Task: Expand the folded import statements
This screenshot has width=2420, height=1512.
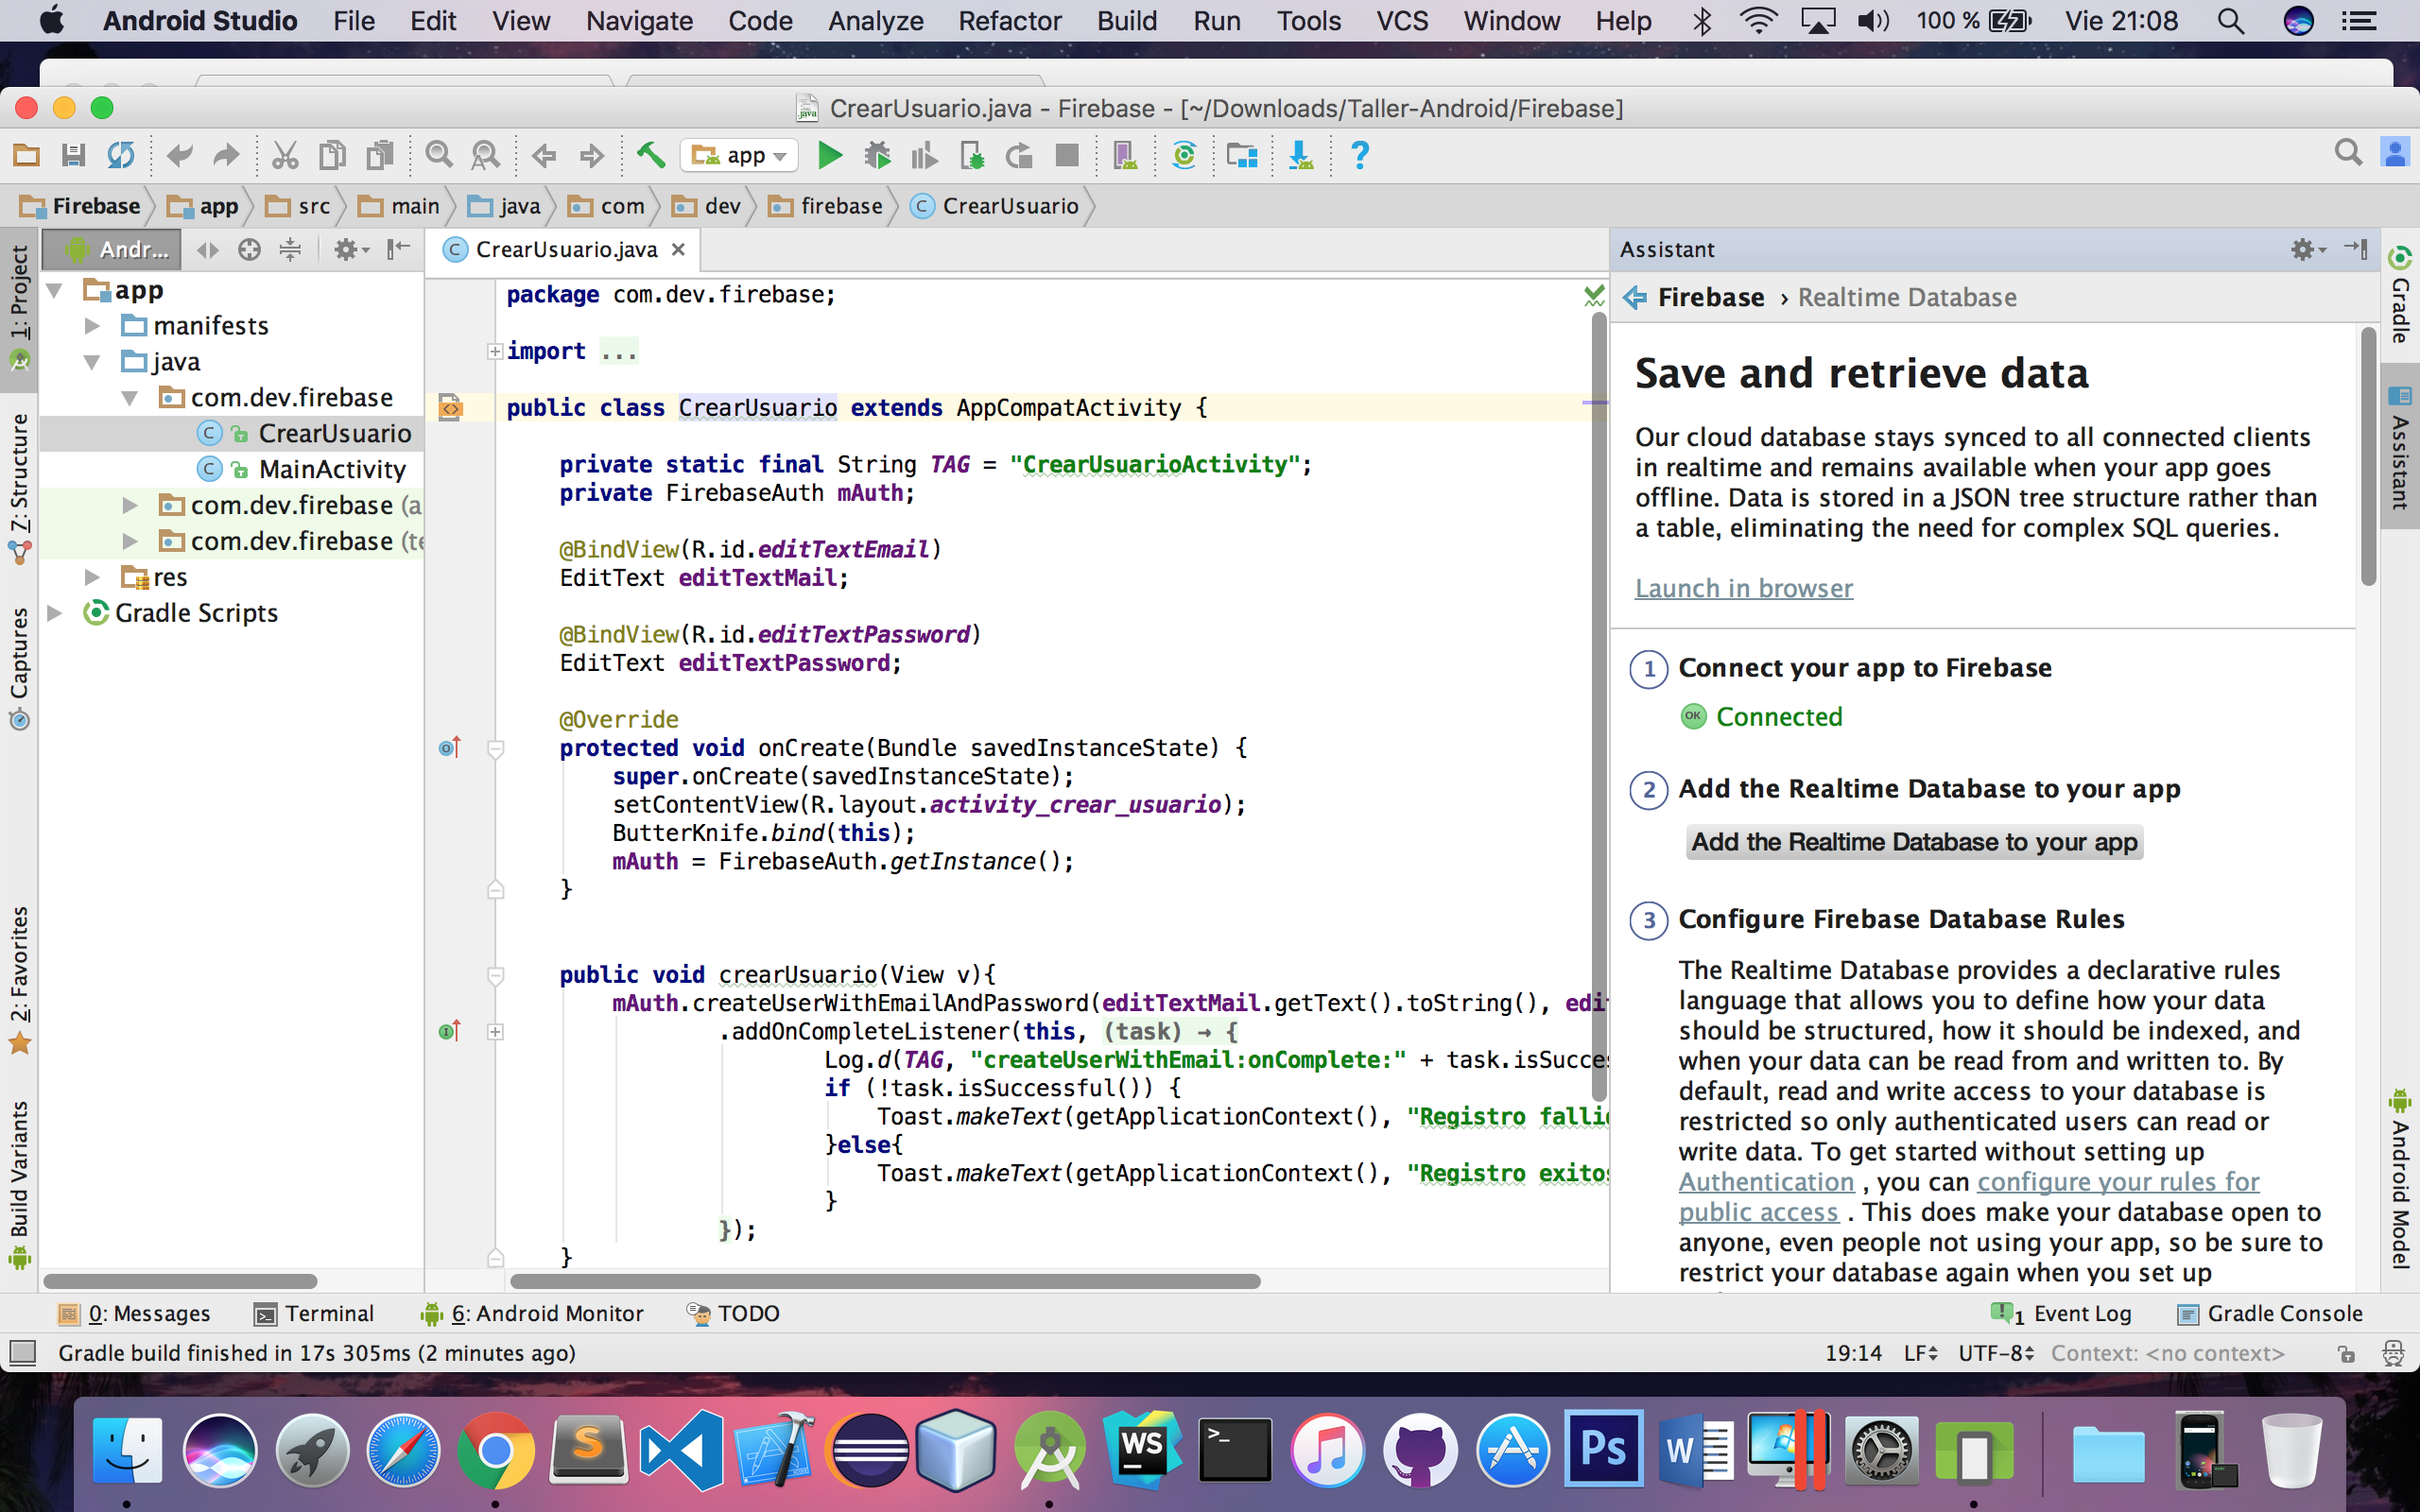Action: point(495,351)
